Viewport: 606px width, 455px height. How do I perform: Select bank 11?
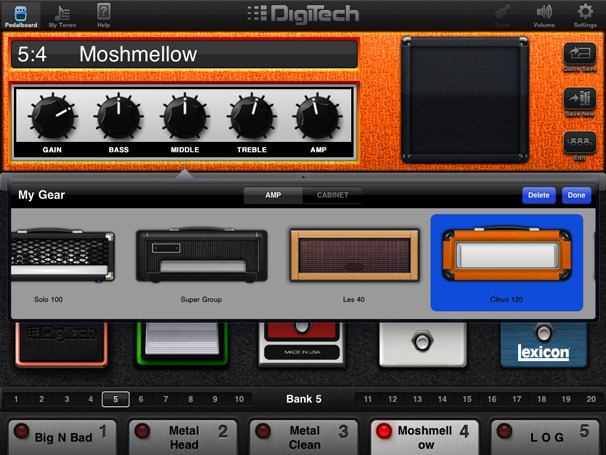click(368, 399)
